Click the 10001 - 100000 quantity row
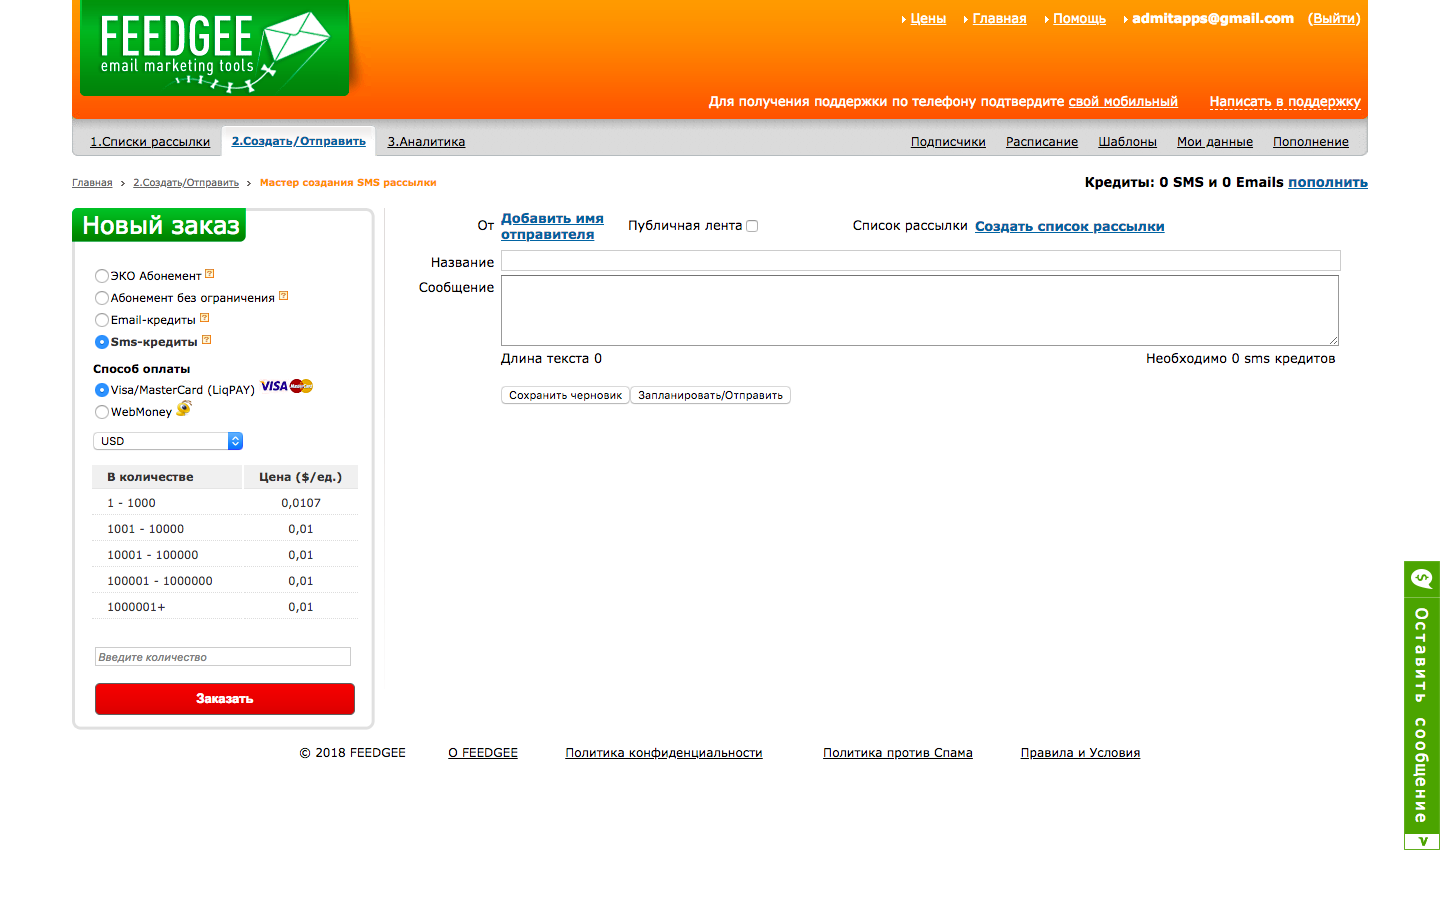This screenshot has width=1440, height=900. pos(225,555)
